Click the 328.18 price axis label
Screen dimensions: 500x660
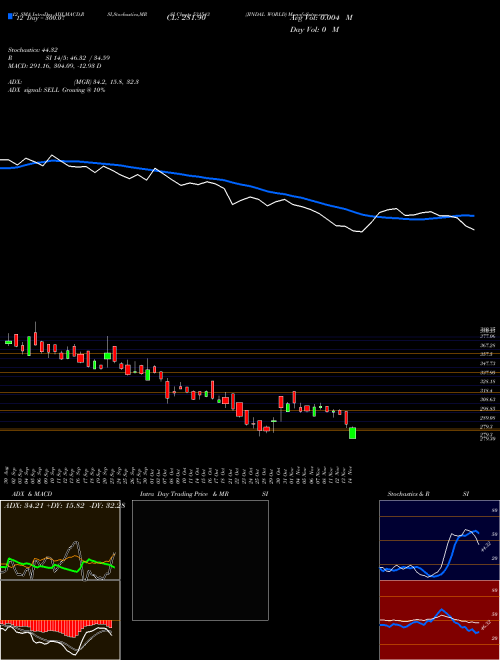point(488,382)
